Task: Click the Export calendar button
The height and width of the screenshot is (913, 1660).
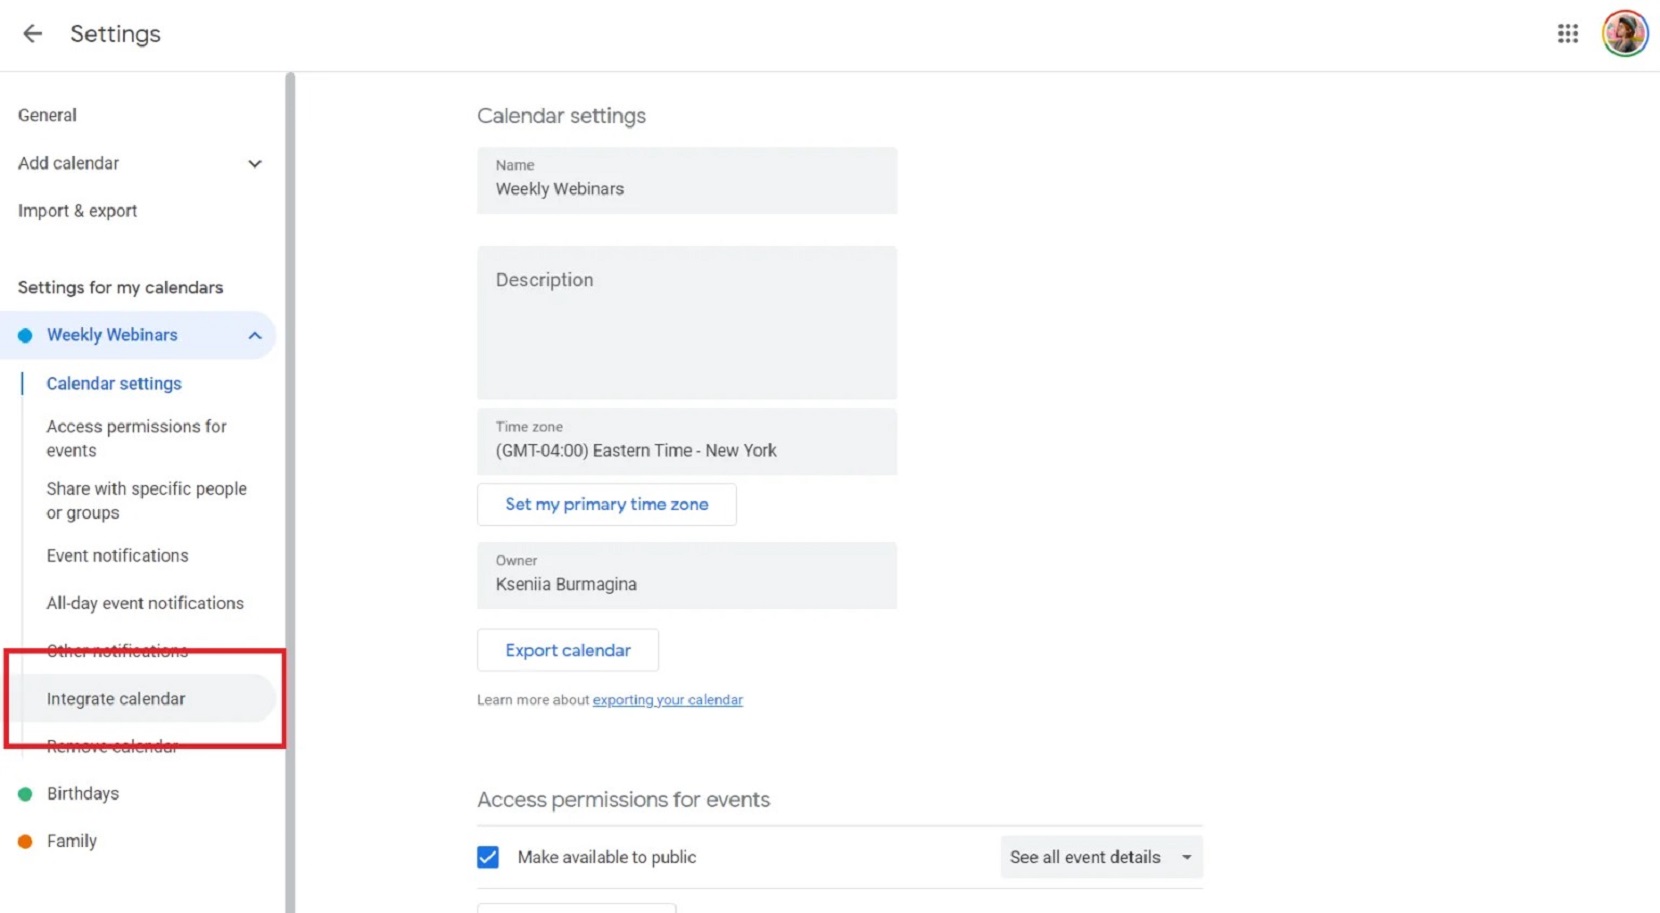Action: [x=567, y=650]
